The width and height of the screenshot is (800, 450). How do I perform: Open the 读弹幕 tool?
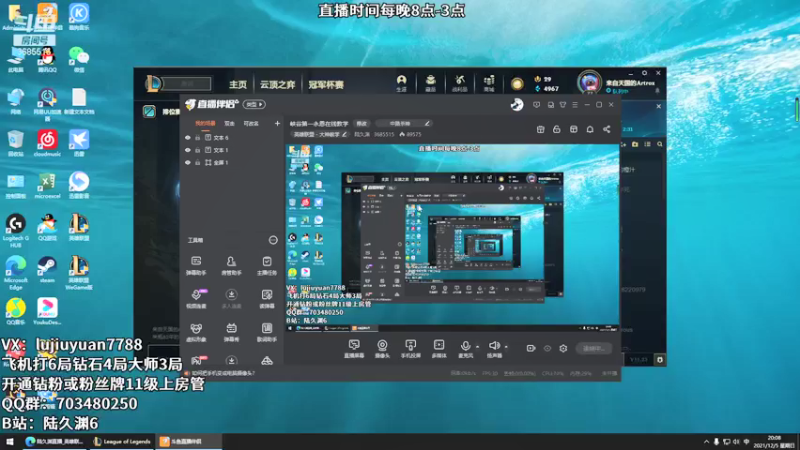tap(266, 299)
